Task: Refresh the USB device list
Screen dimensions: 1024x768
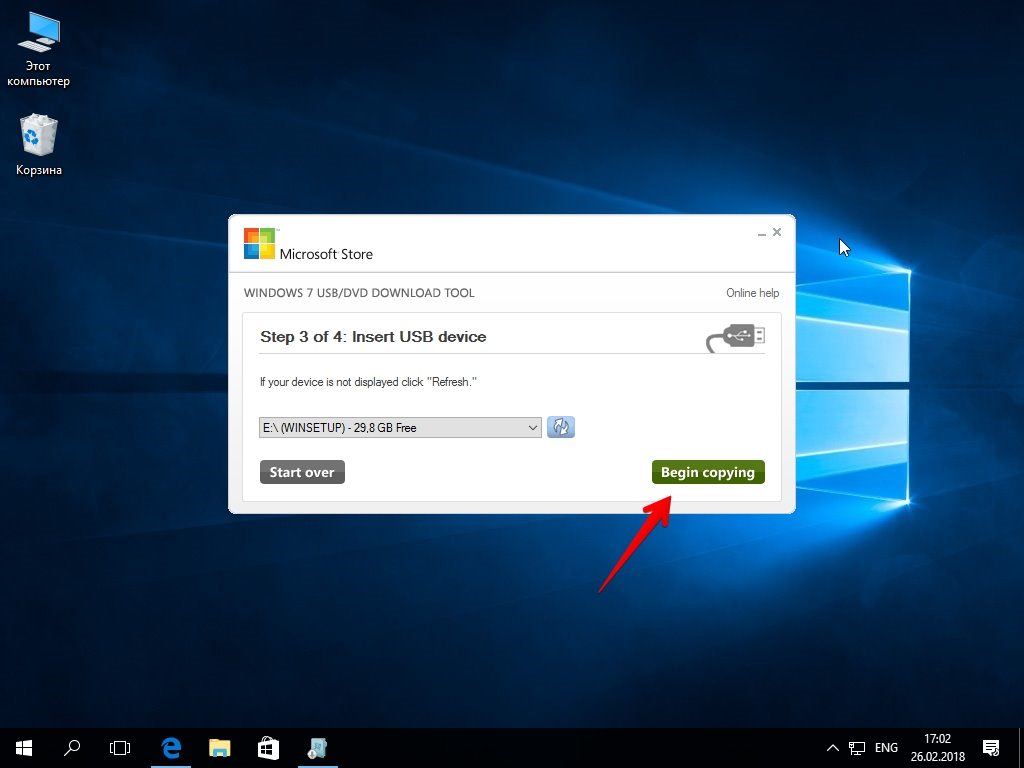Action: click(x=560, y=427)
